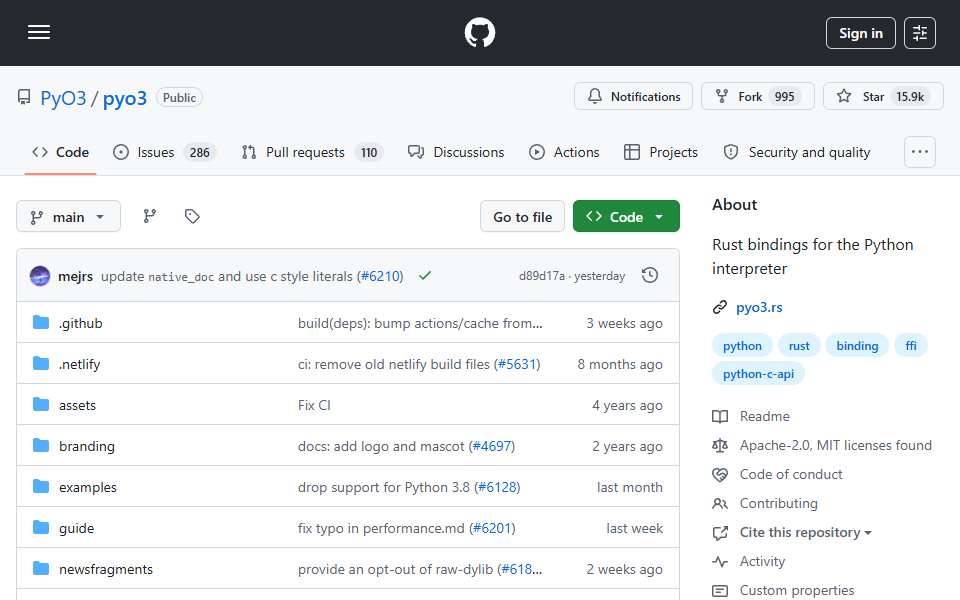Click the link chain icon beside pyo3.rs
Screen dimensions: 960x600
720,307
